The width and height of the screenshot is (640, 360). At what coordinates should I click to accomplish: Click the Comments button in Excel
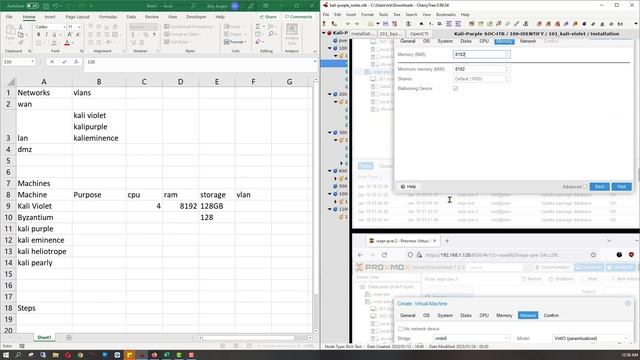coord(299,17)
